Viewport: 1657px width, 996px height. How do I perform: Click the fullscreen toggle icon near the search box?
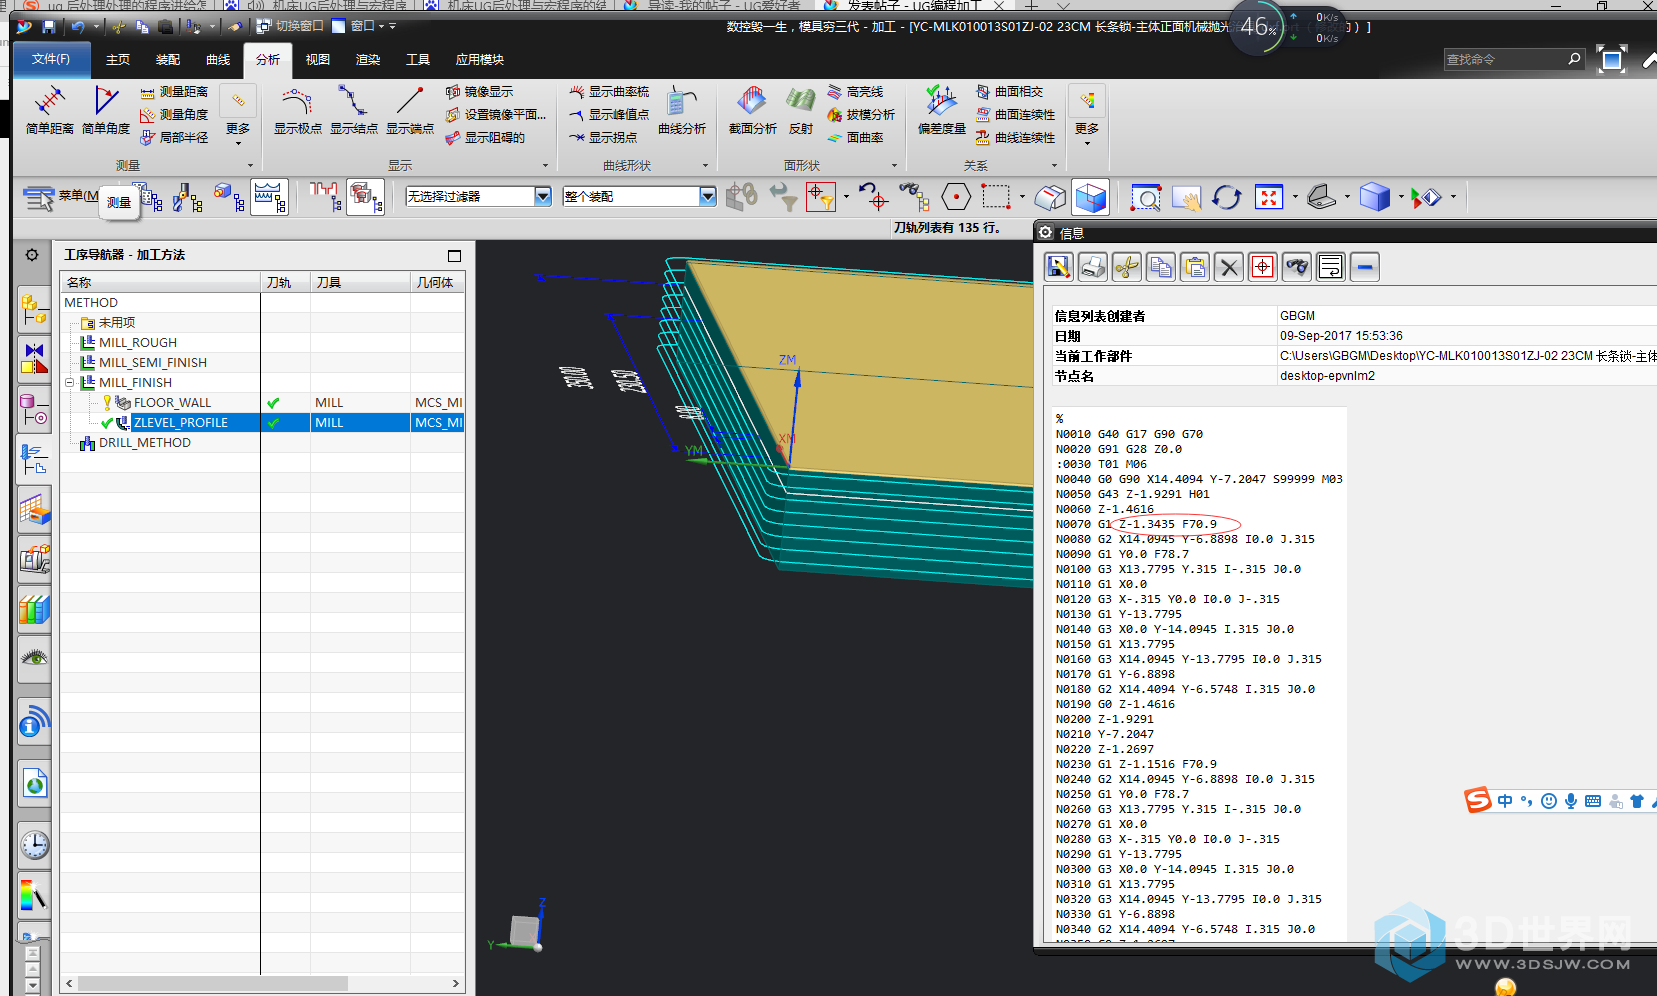1611,60
